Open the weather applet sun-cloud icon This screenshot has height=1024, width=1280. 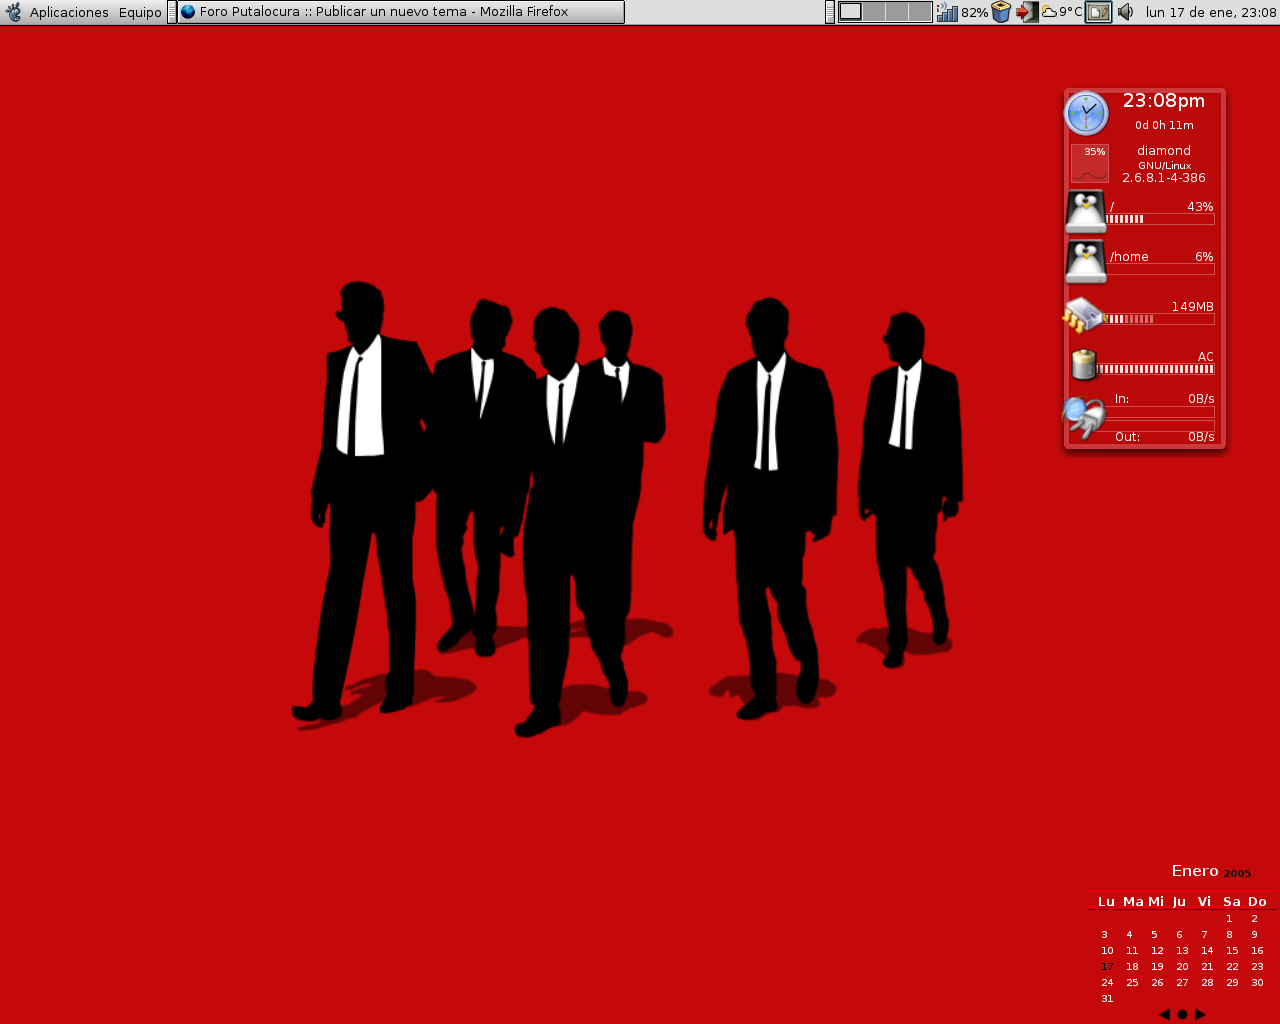pyautogui.click(x=1049, y=12)
